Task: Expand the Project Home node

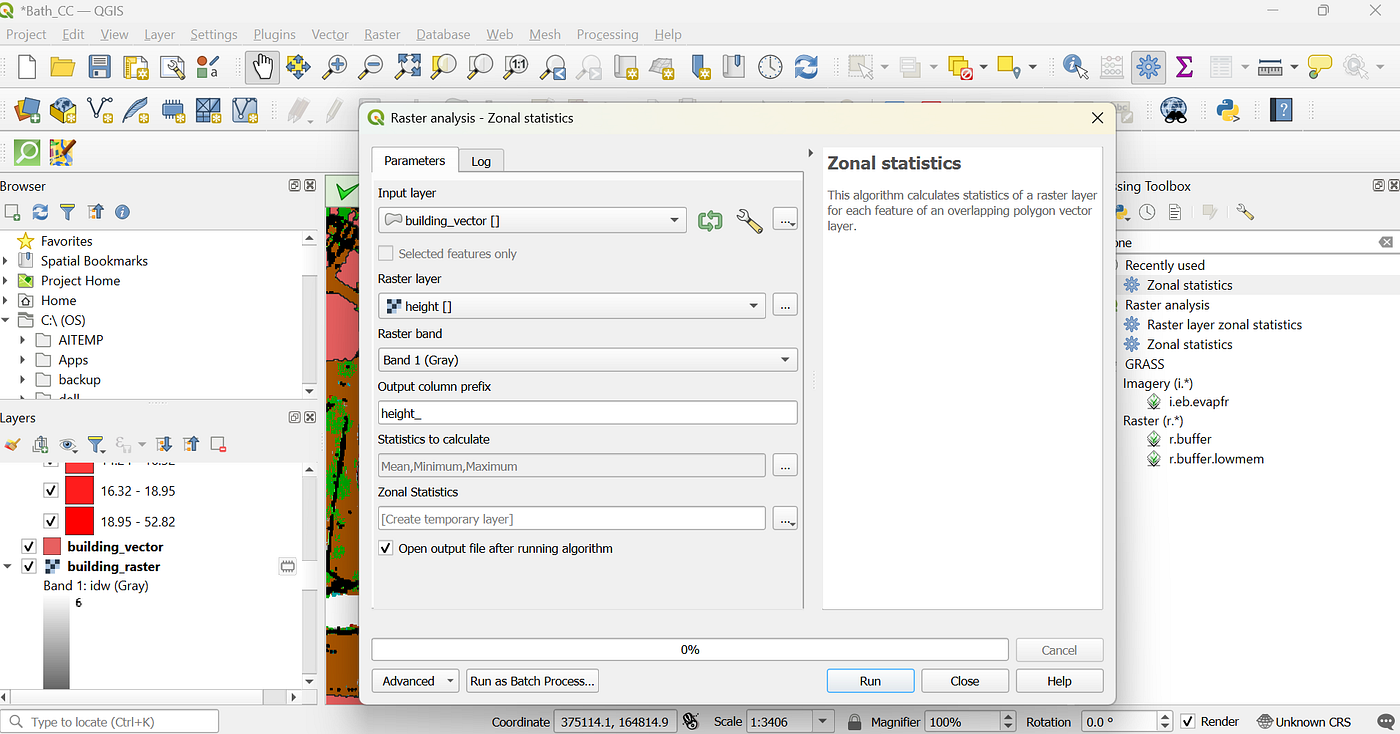Action: [7, 280]
